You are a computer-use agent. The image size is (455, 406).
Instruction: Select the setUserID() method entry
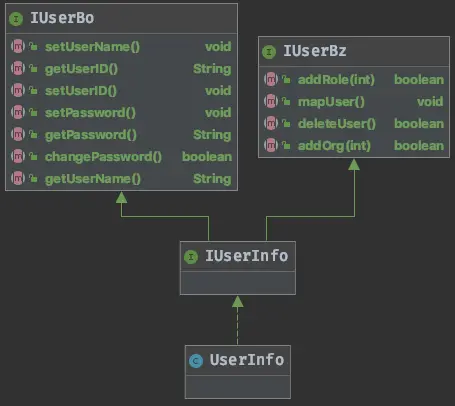pyautogui.click(x=121, y=91)
